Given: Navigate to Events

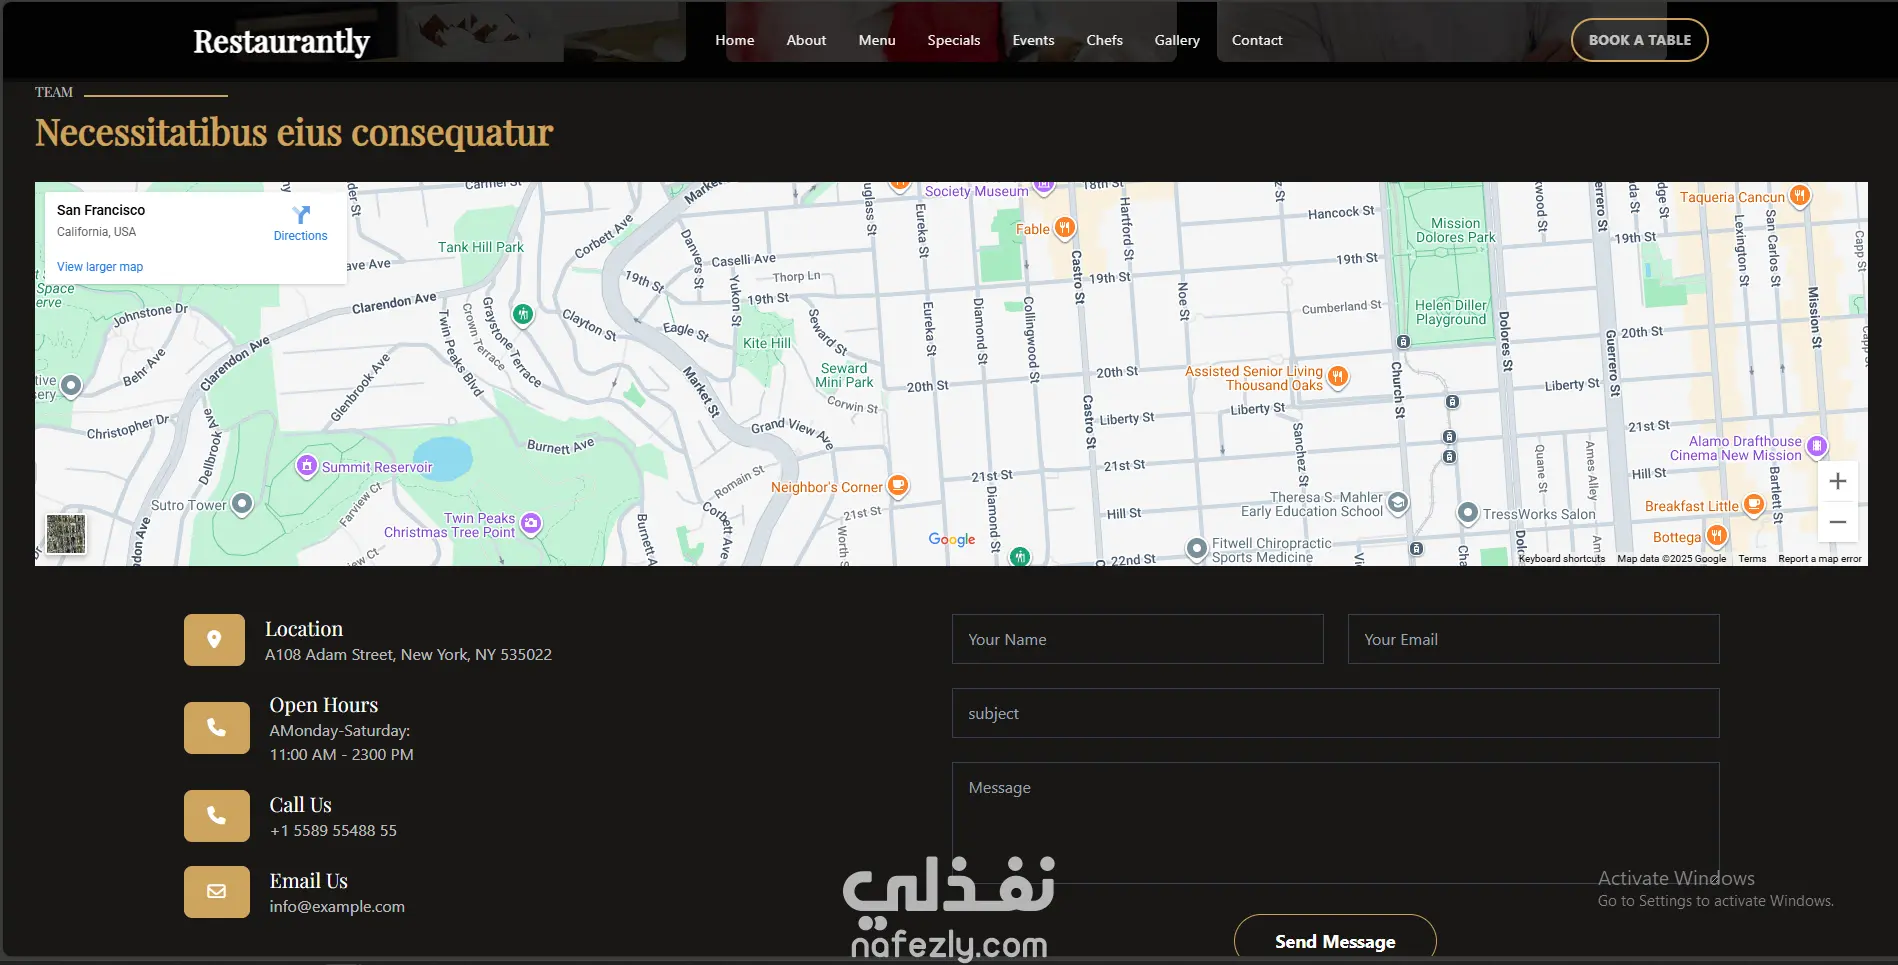Looking at the screenshot, I should coord(1033,40).
